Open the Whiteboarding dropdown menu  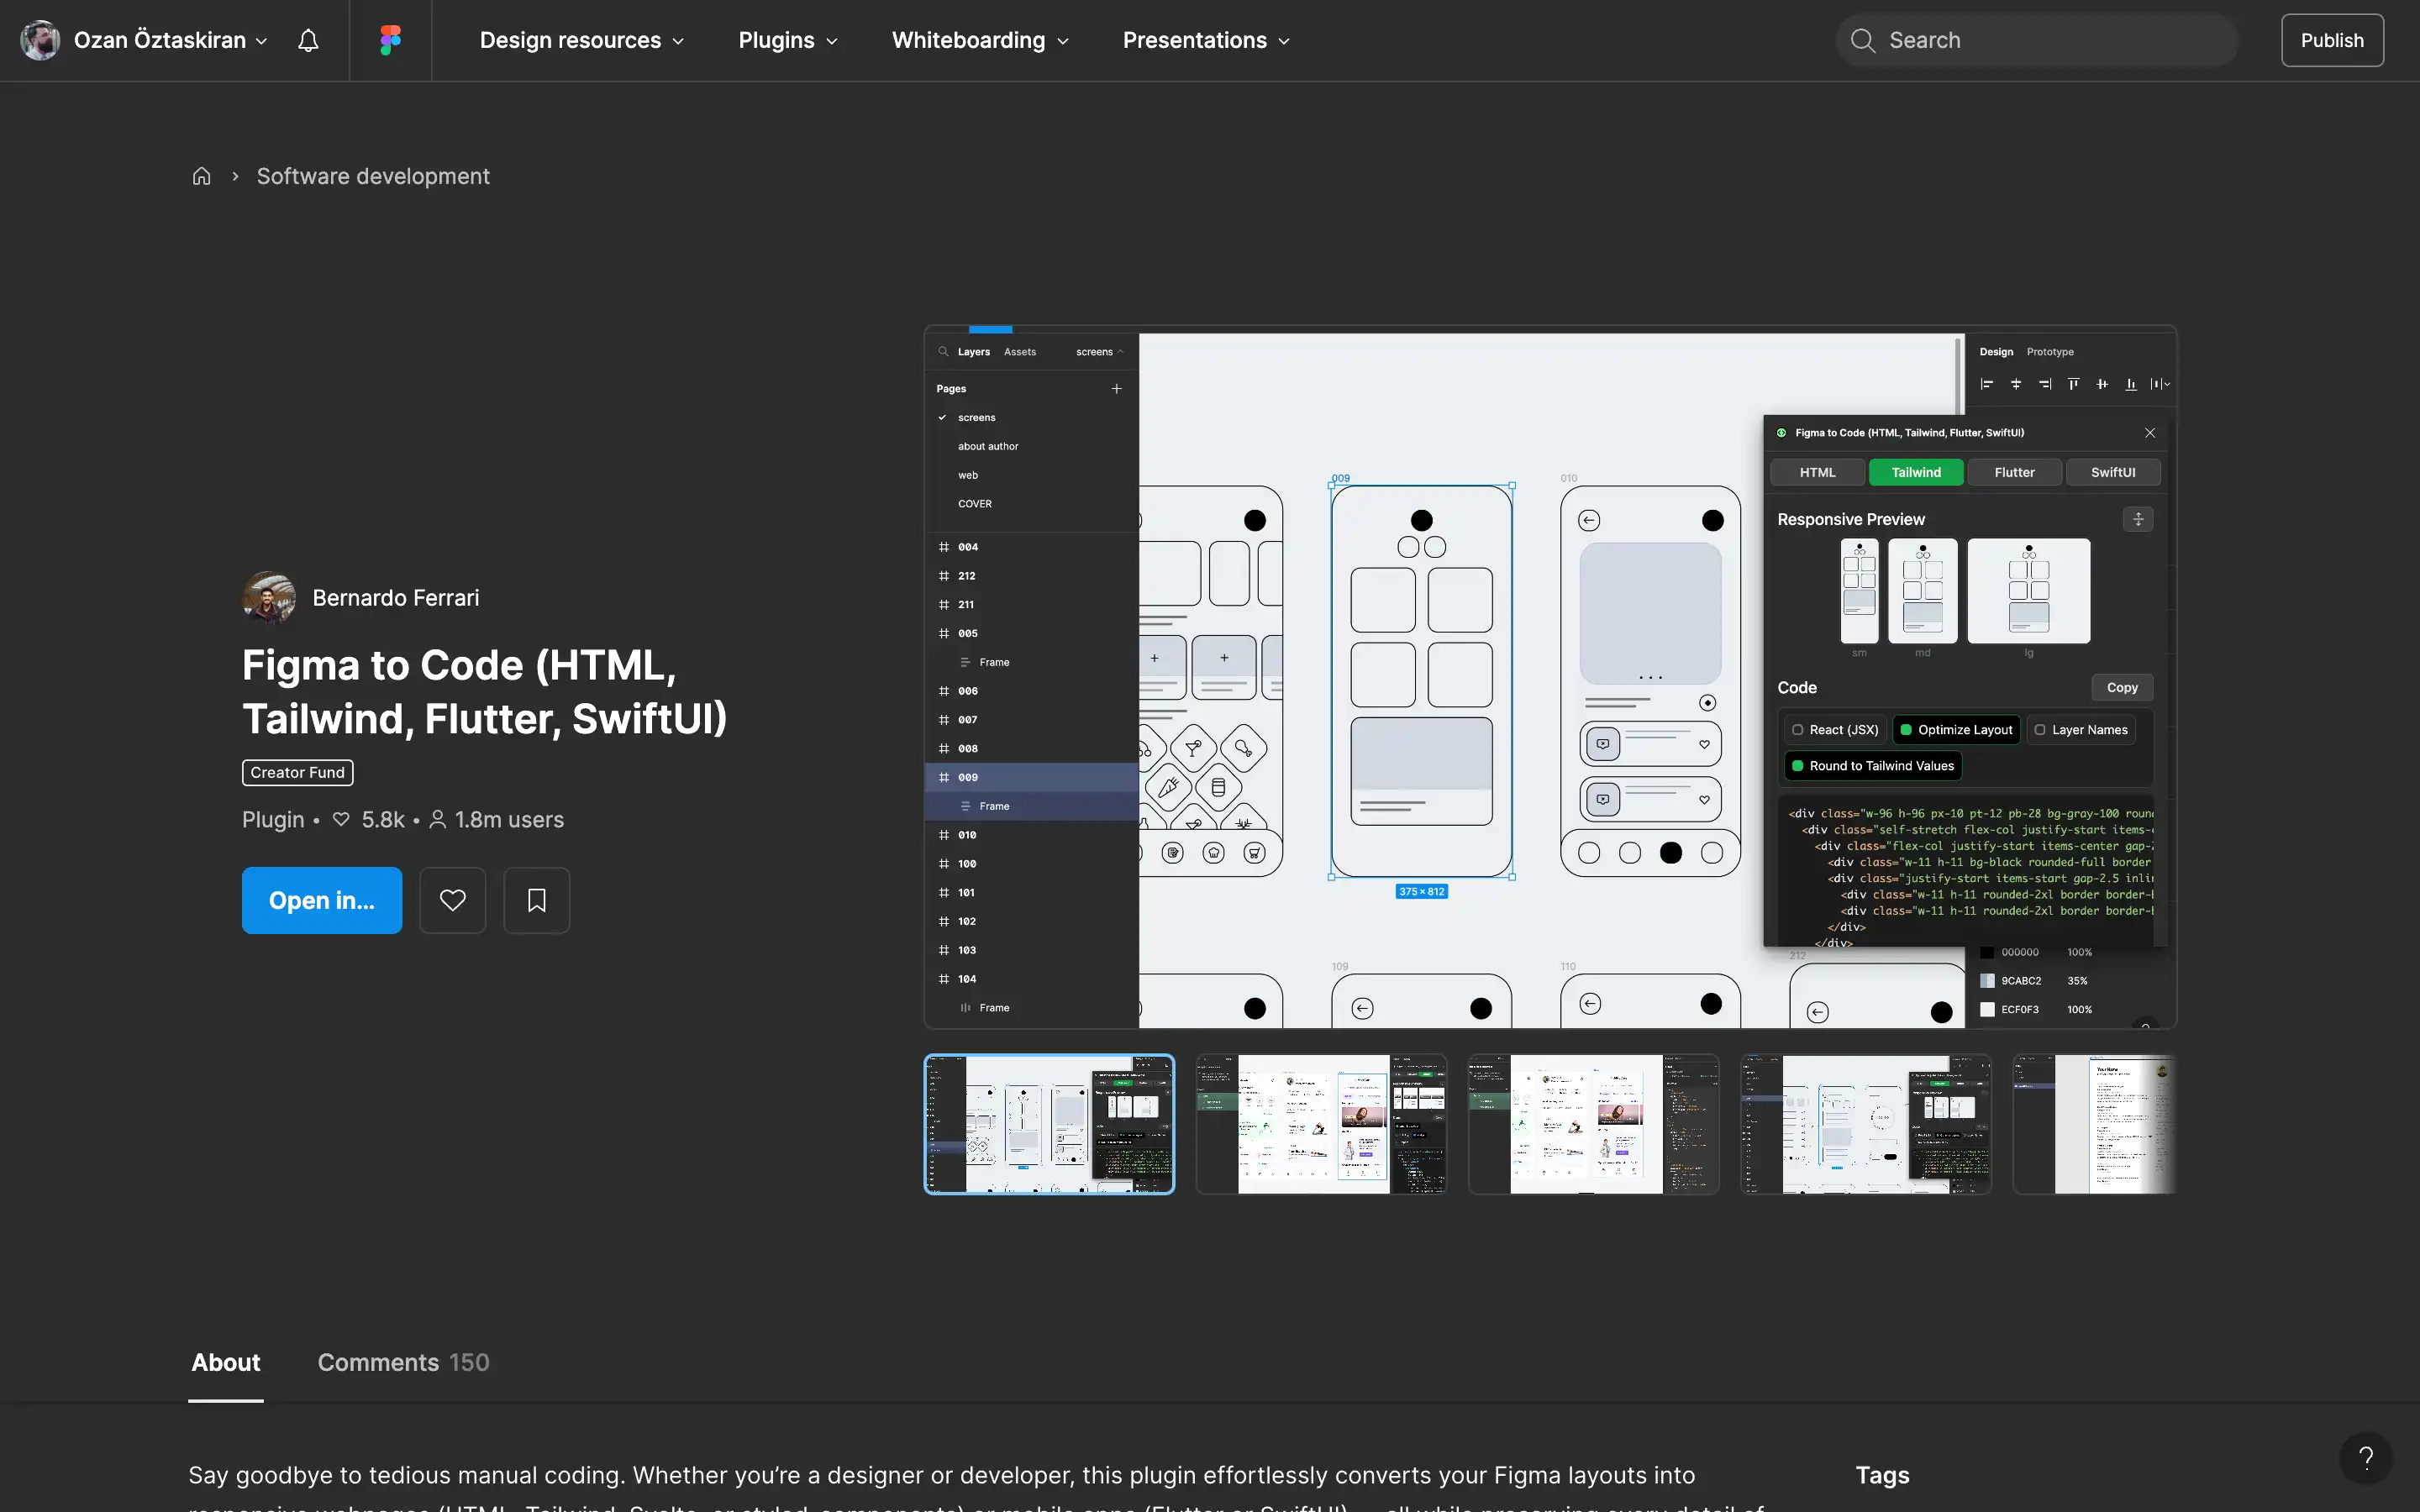click(980, 40)
